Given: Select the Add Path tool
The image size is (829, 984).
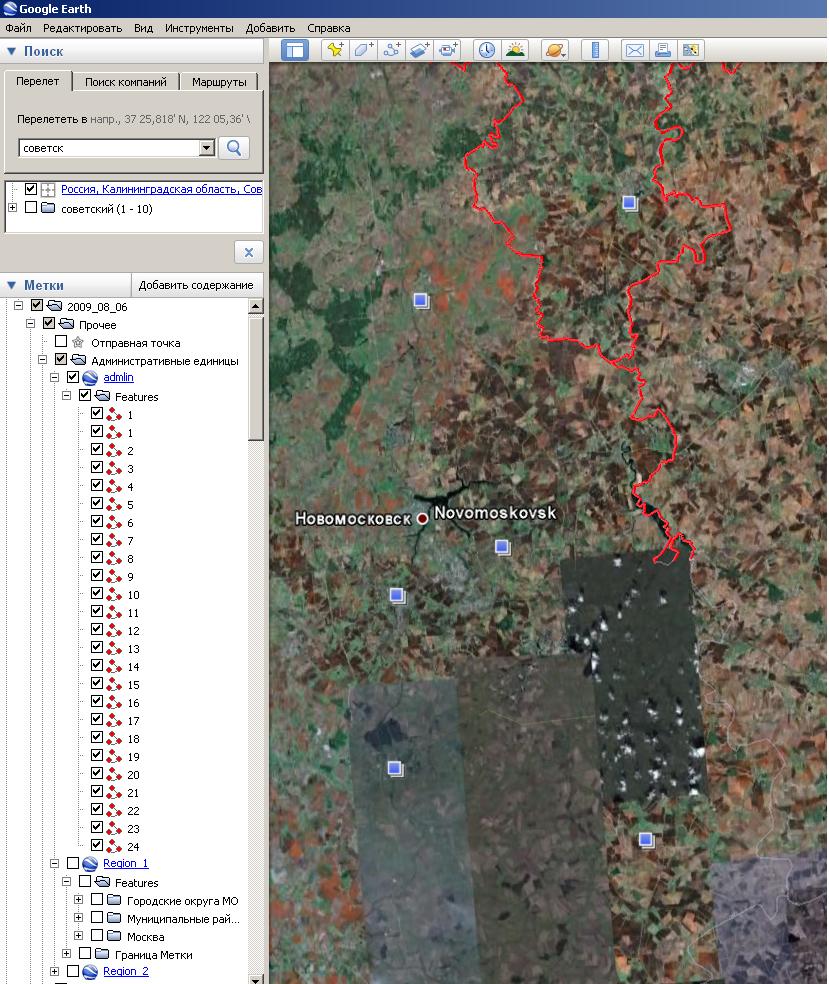Looking at the screenshot, I should pos(392,50).
